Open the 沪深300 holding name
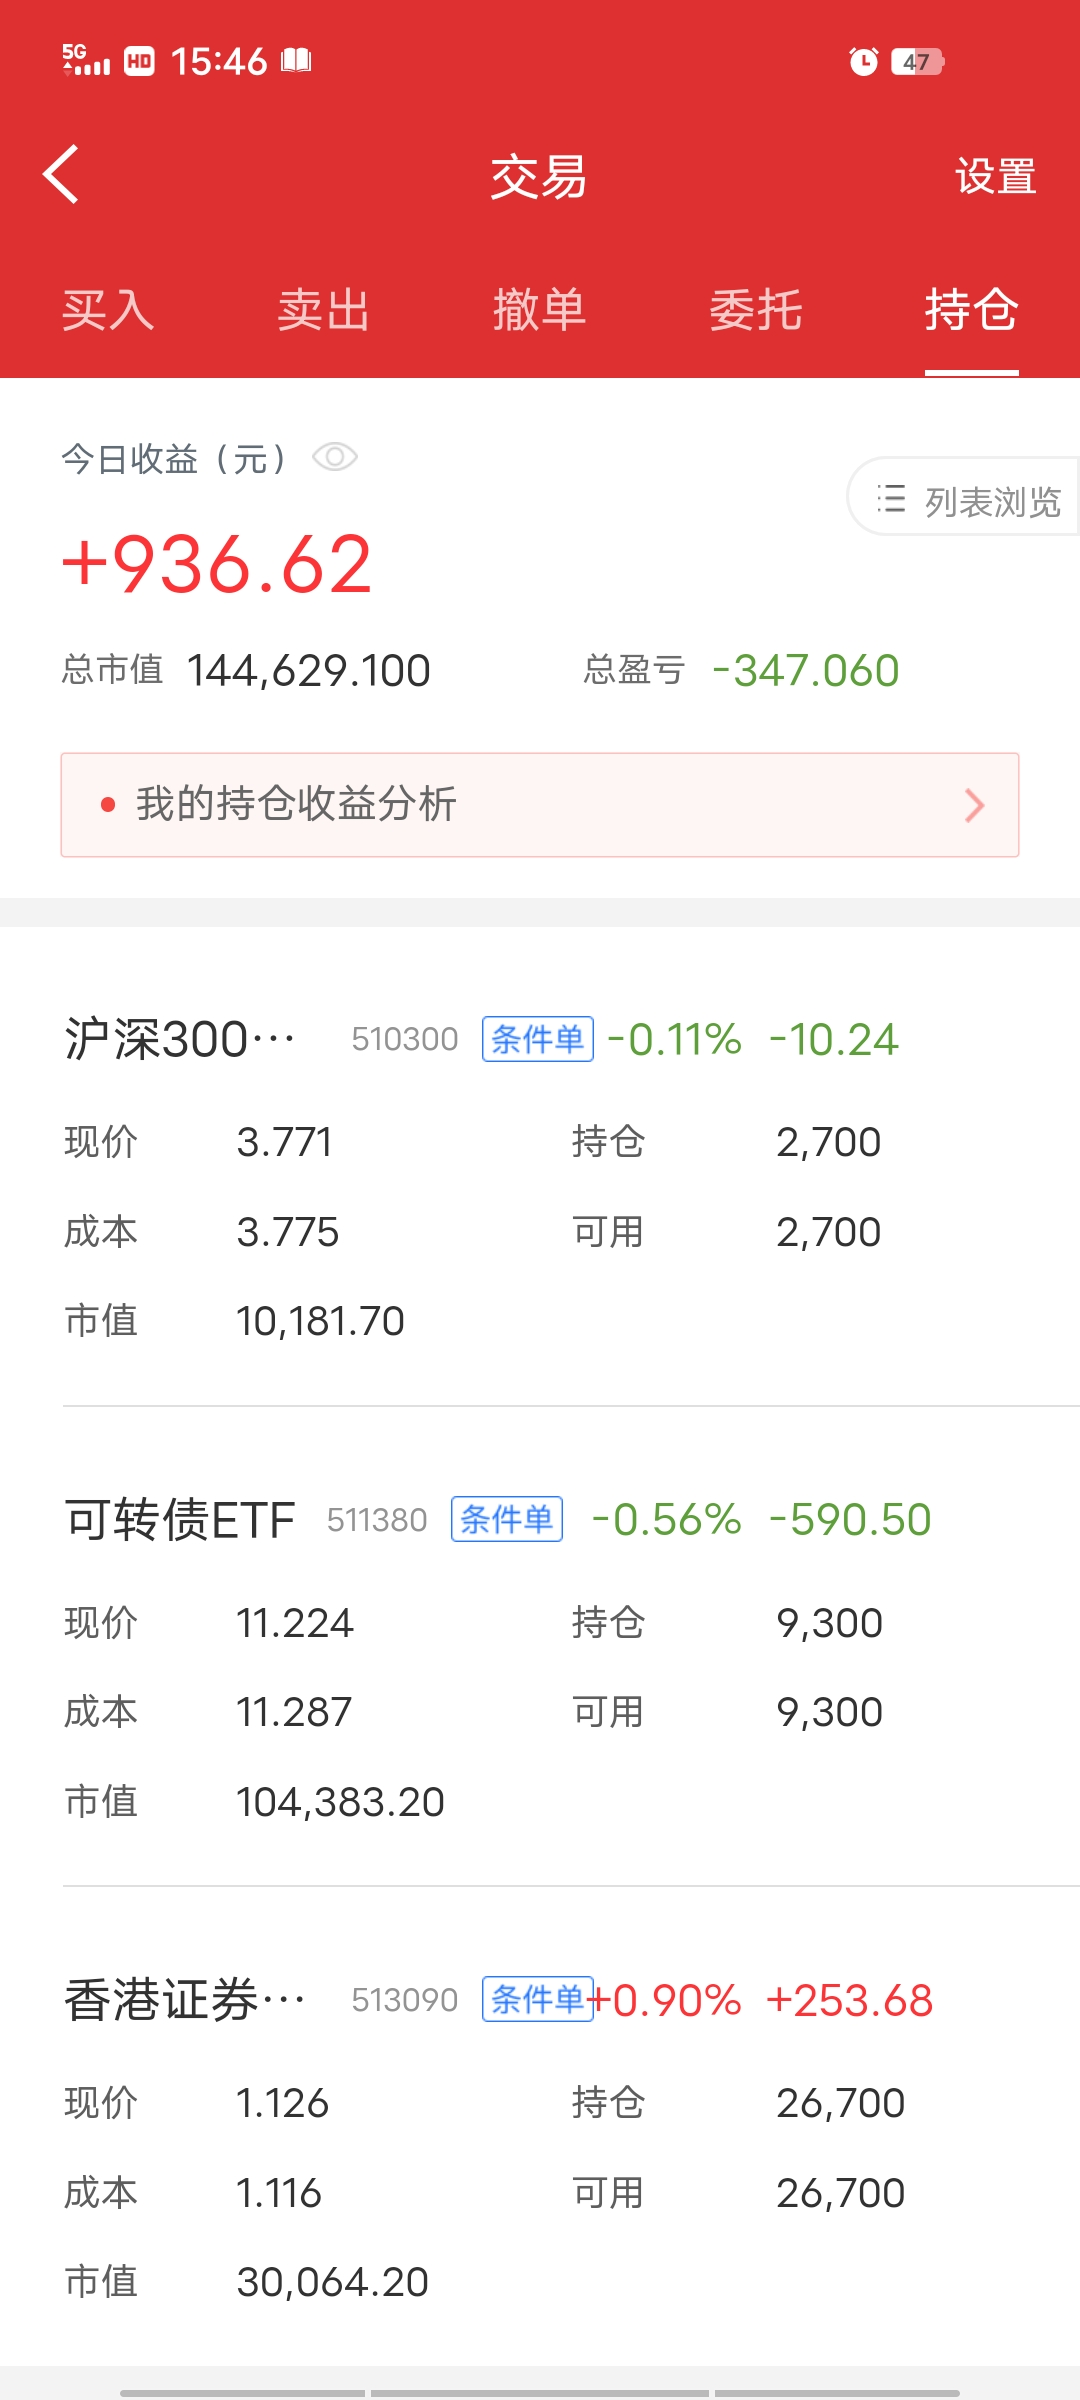This screenshot has height=2400, width=1080. [x=180, y=1039]
